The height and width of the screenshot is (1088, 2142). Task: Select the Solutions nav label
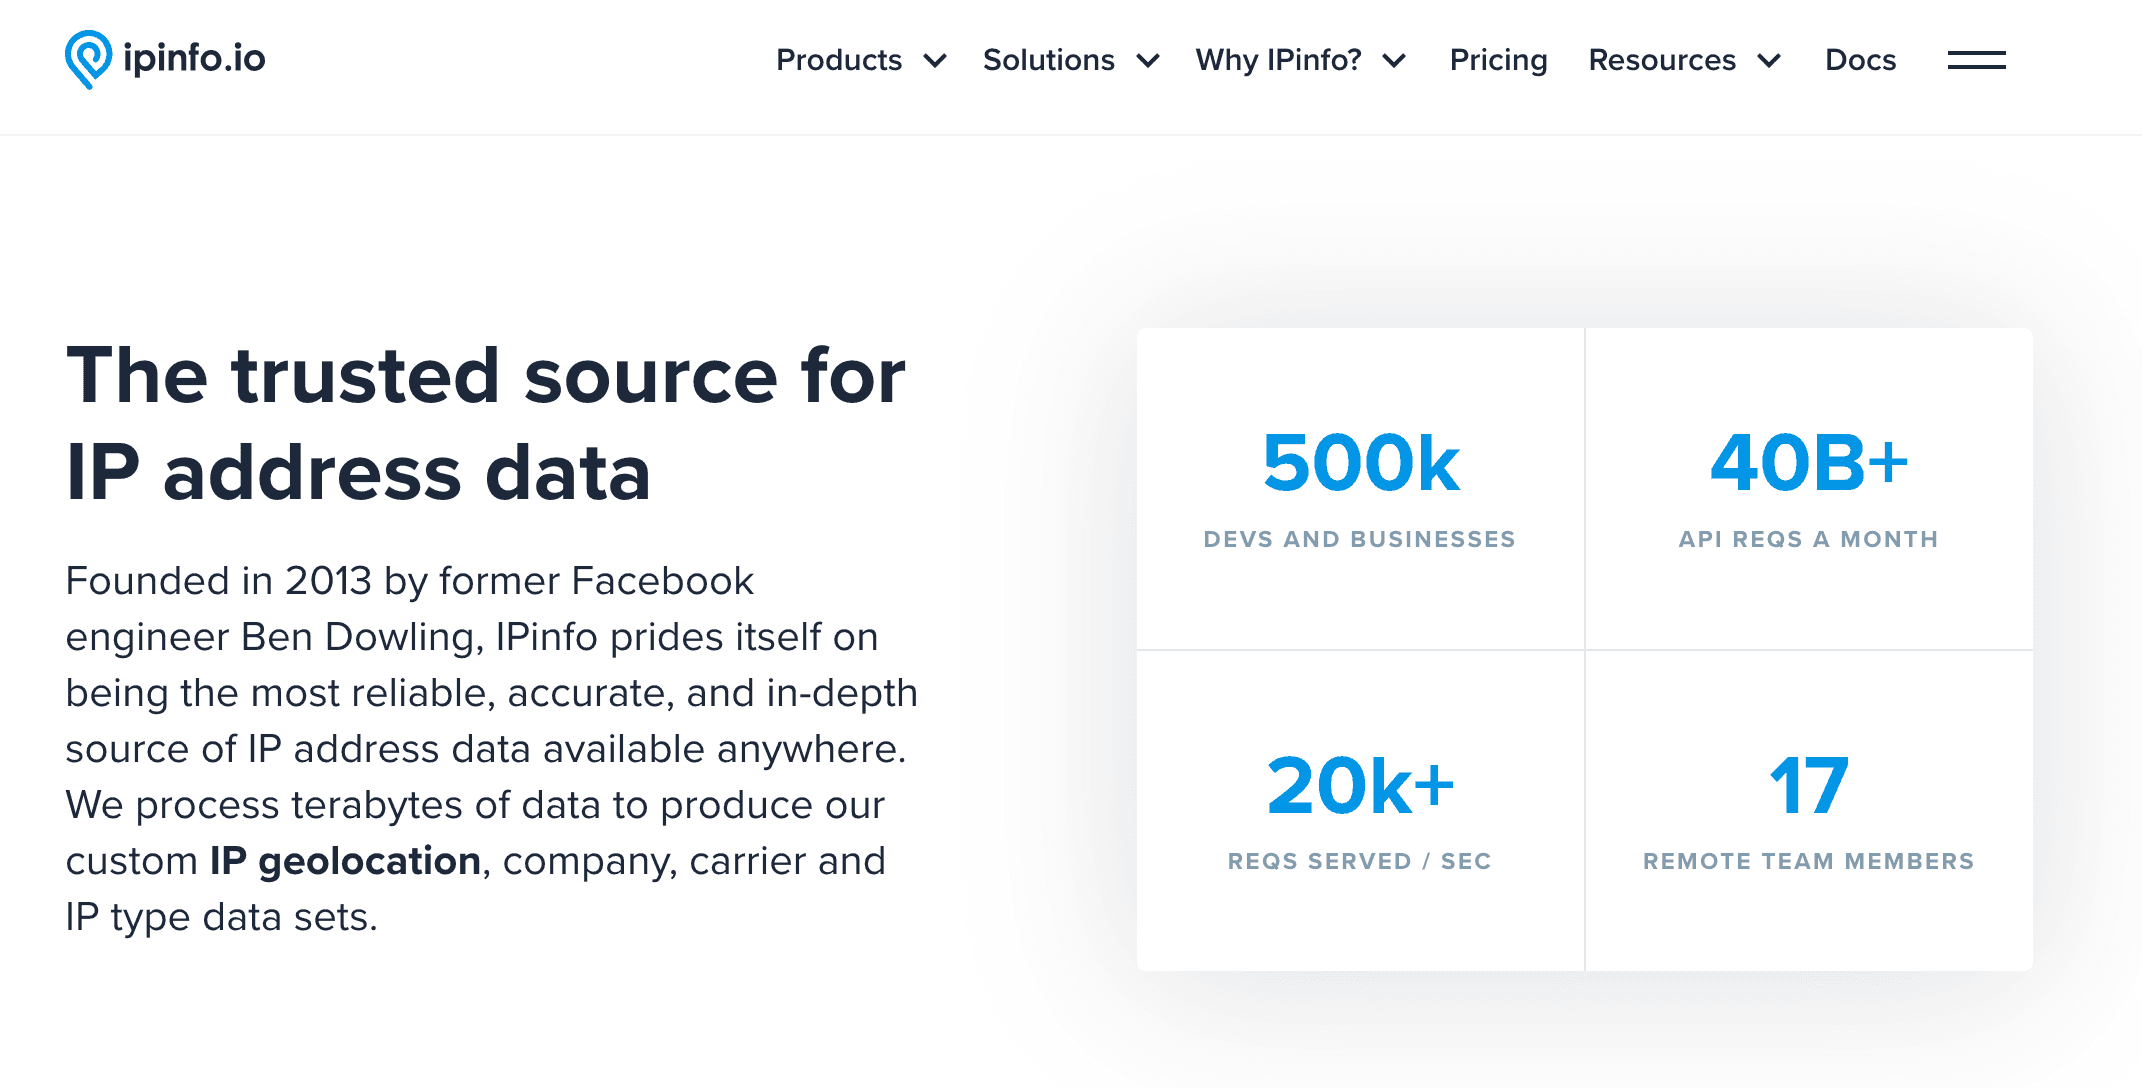(1048, 60)
